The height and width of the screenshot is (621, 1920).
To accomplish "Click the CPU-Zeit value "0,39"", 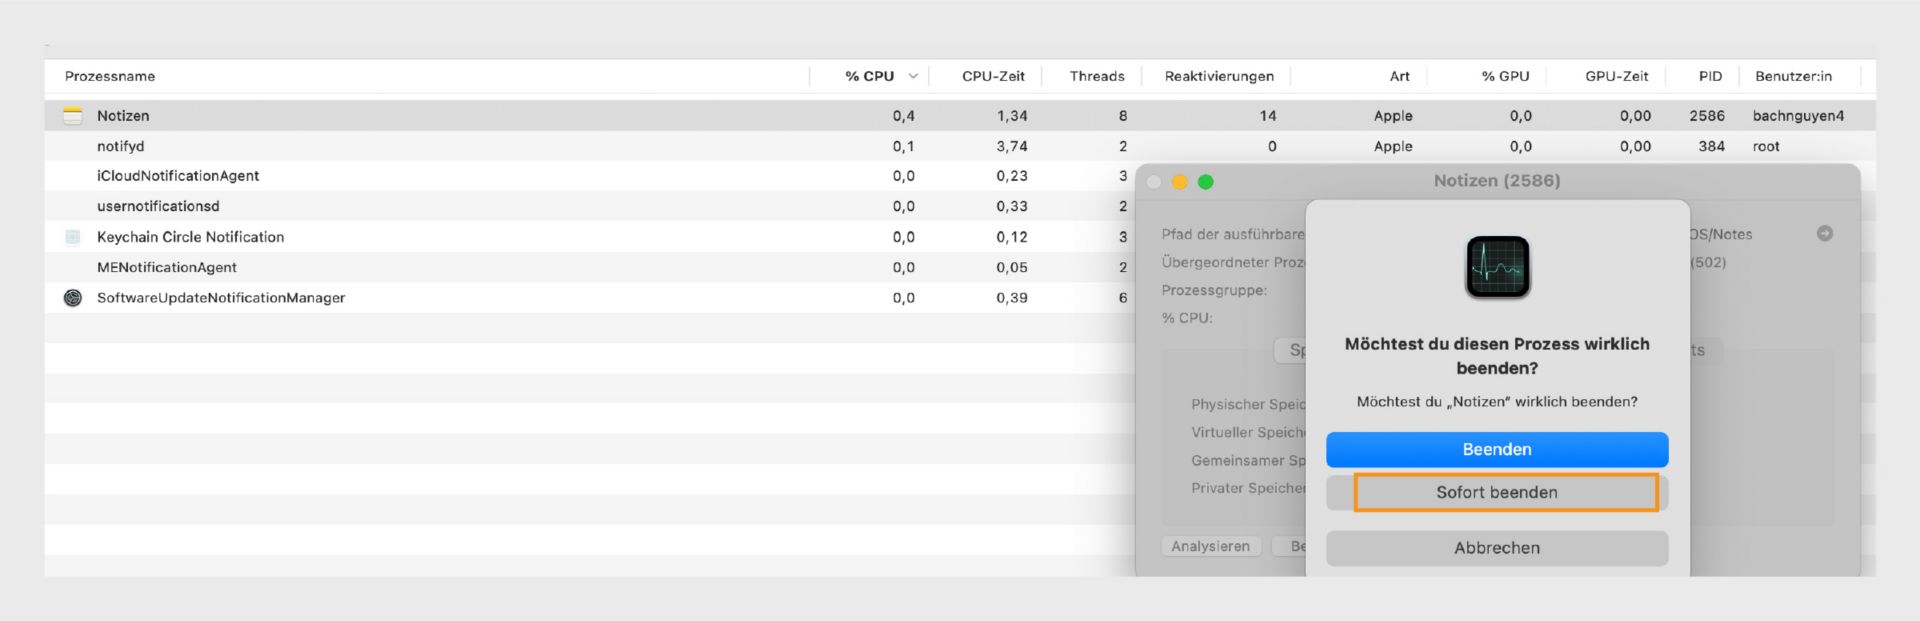I will point(1012,298).
